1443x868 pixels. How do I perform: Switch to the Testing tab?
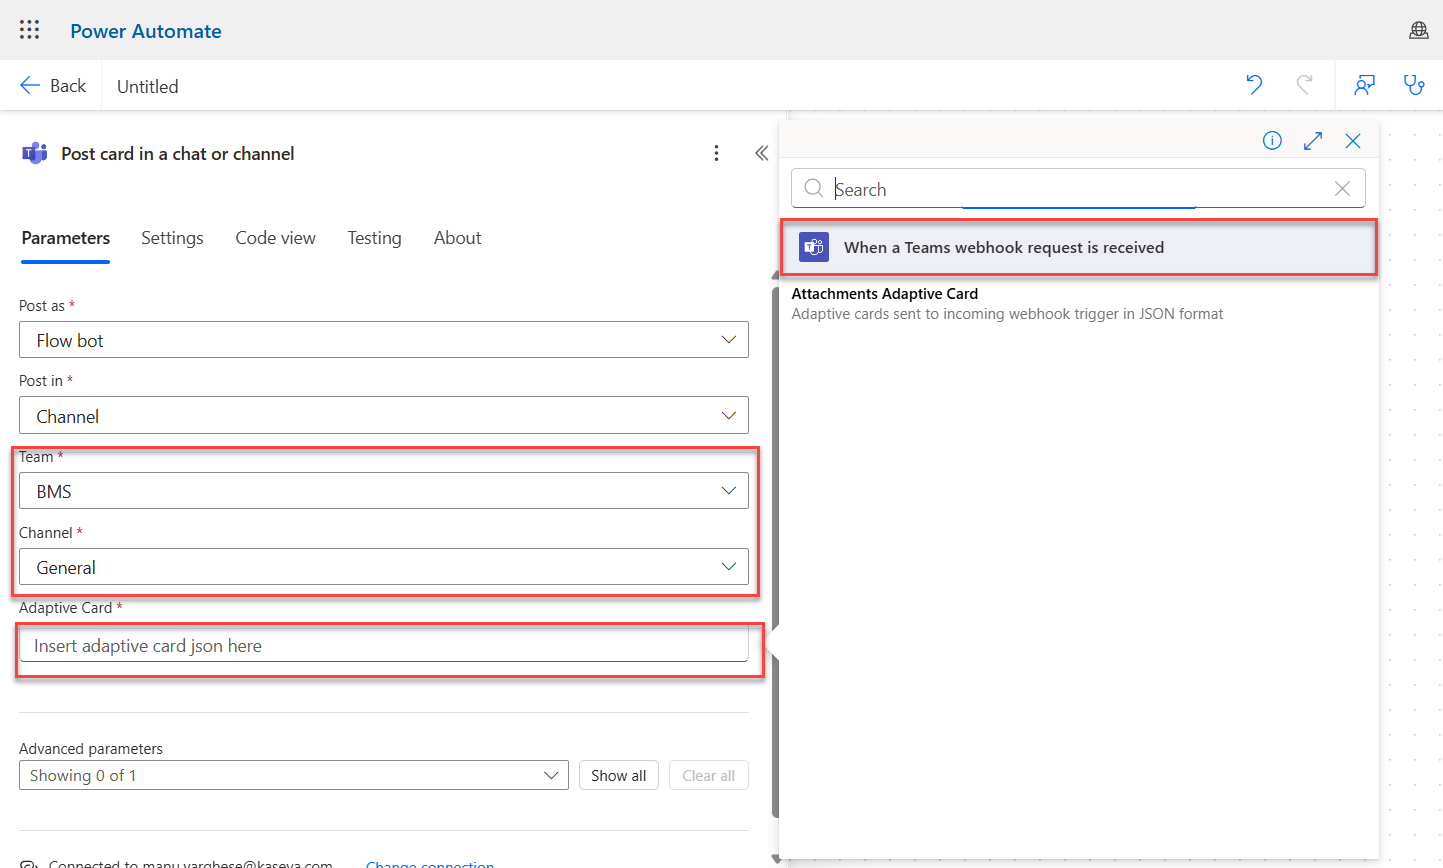pyautogui.click(x=375, y=238)
